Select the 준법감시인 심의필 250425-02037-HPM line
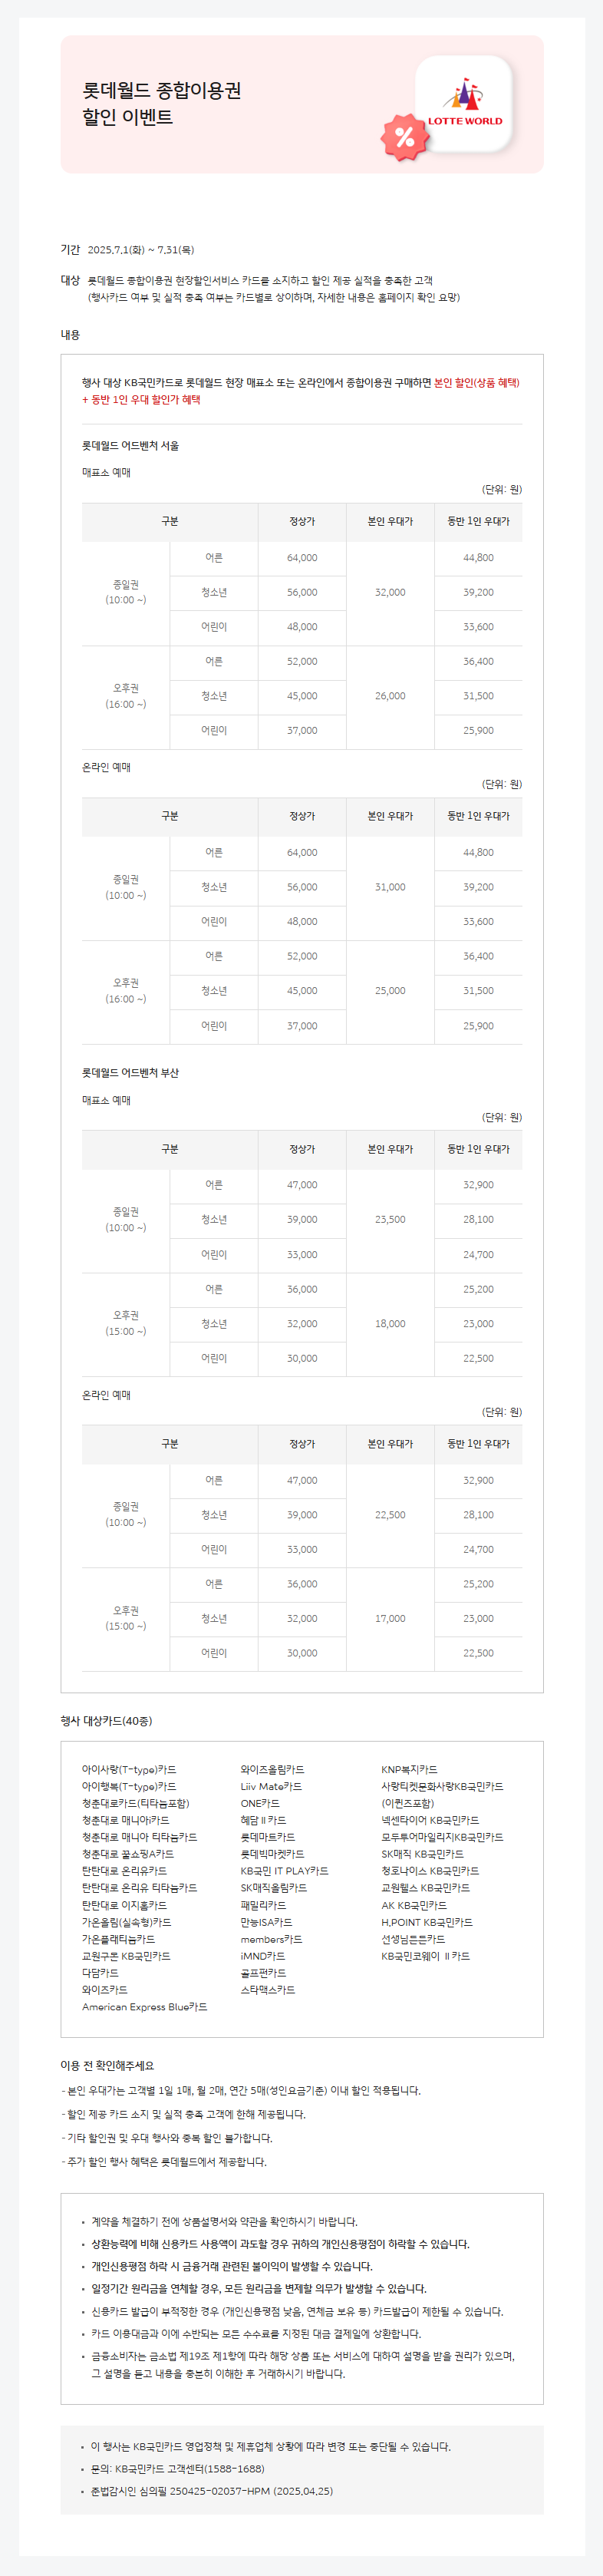This screenshot has height=2576, width=603. tap(212, 2491)
